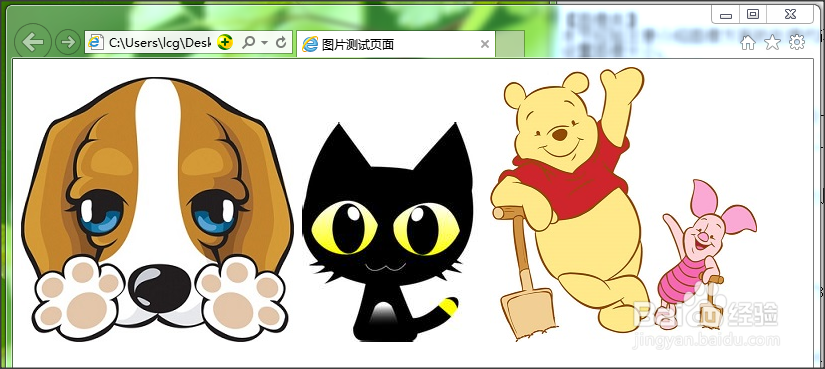Open Favorites with the star icon
825x369 pixels.
pos(772,43)
